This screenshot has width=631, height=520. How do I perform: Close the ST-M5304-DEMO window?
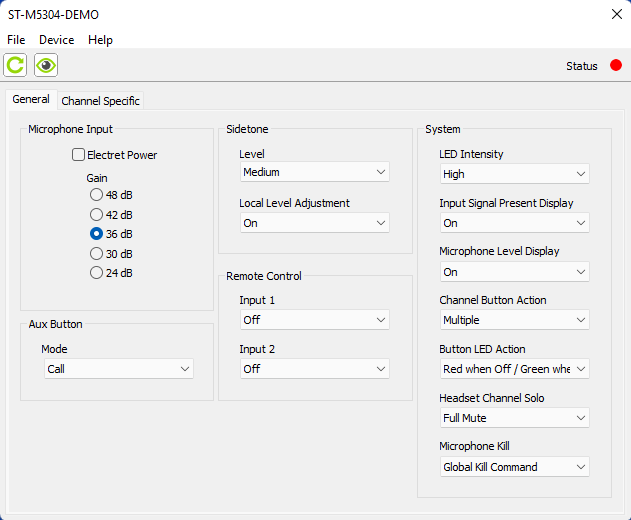(x=616, y=15)
